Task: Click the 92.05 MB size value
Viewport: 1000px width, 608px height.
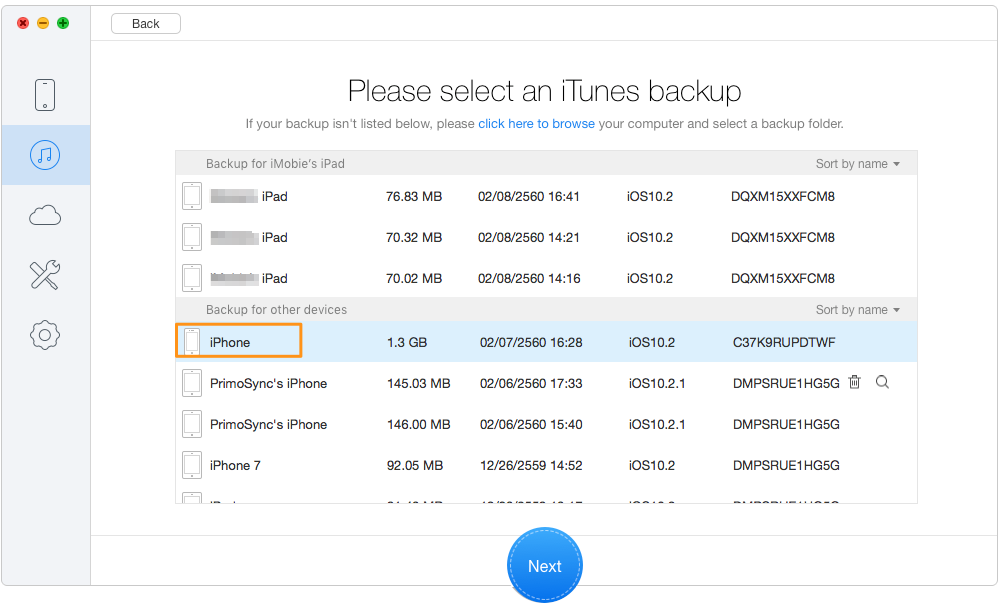Action: tap(415, 466)
